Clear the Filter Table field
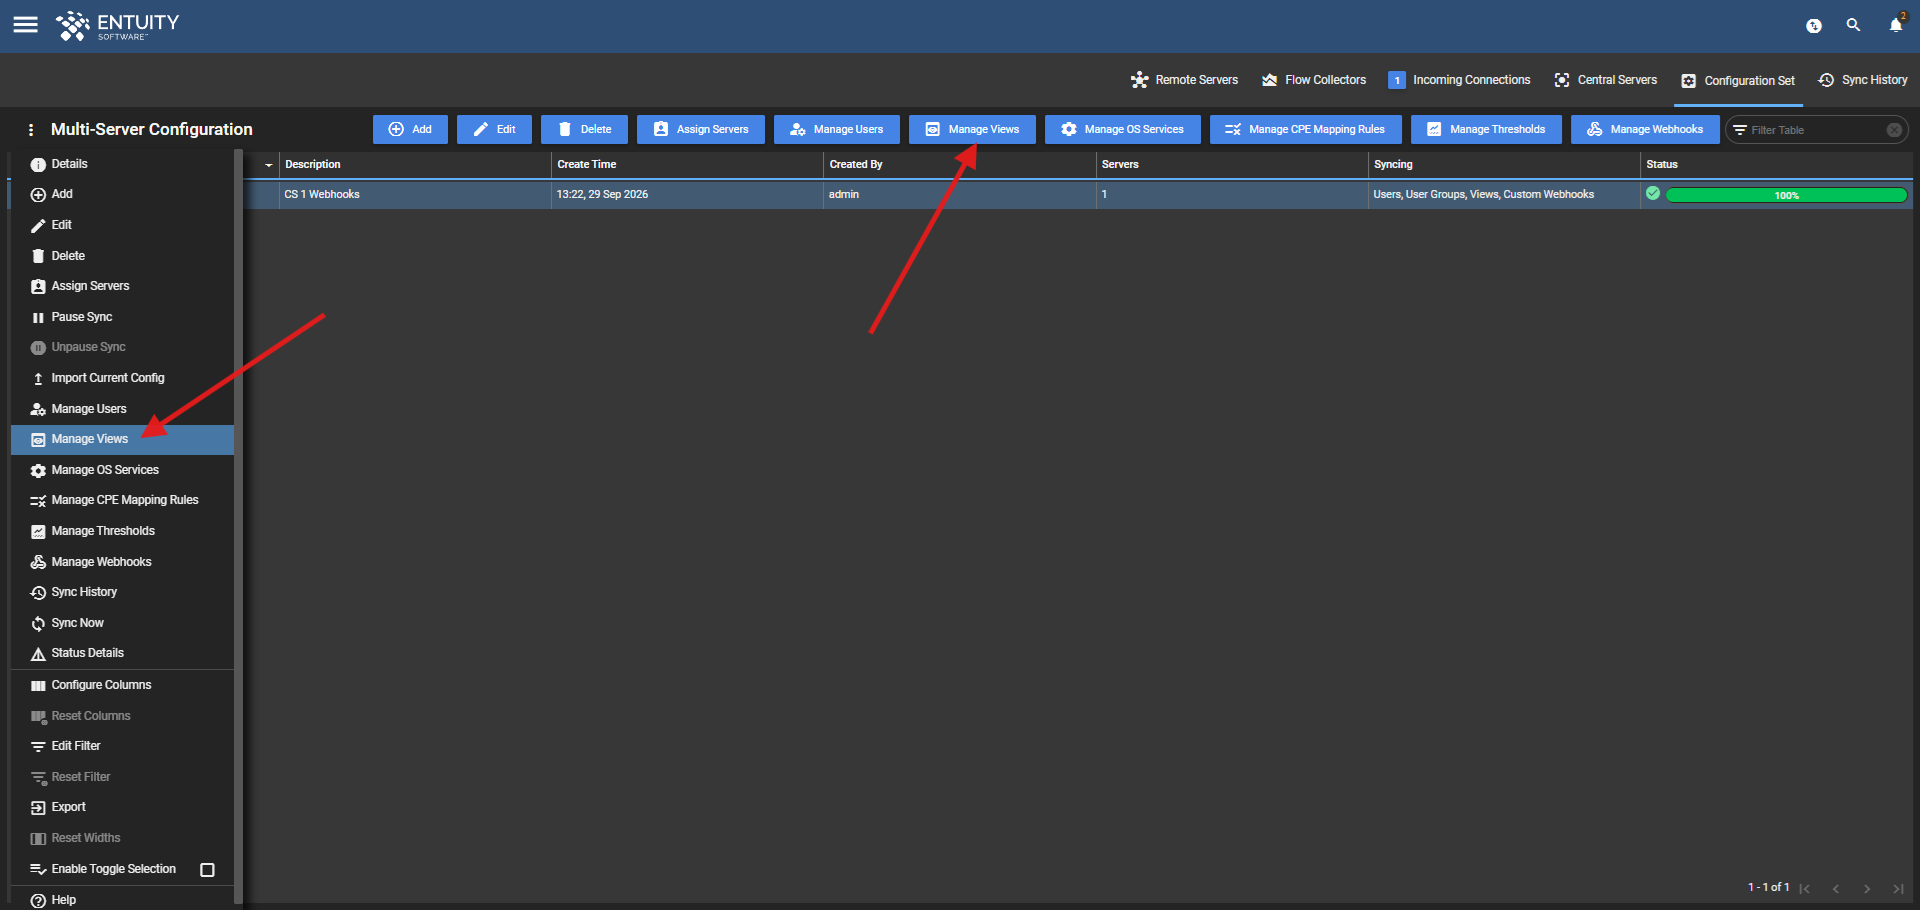Viewport: 1920px width, 910px height. pos(1894,130)
